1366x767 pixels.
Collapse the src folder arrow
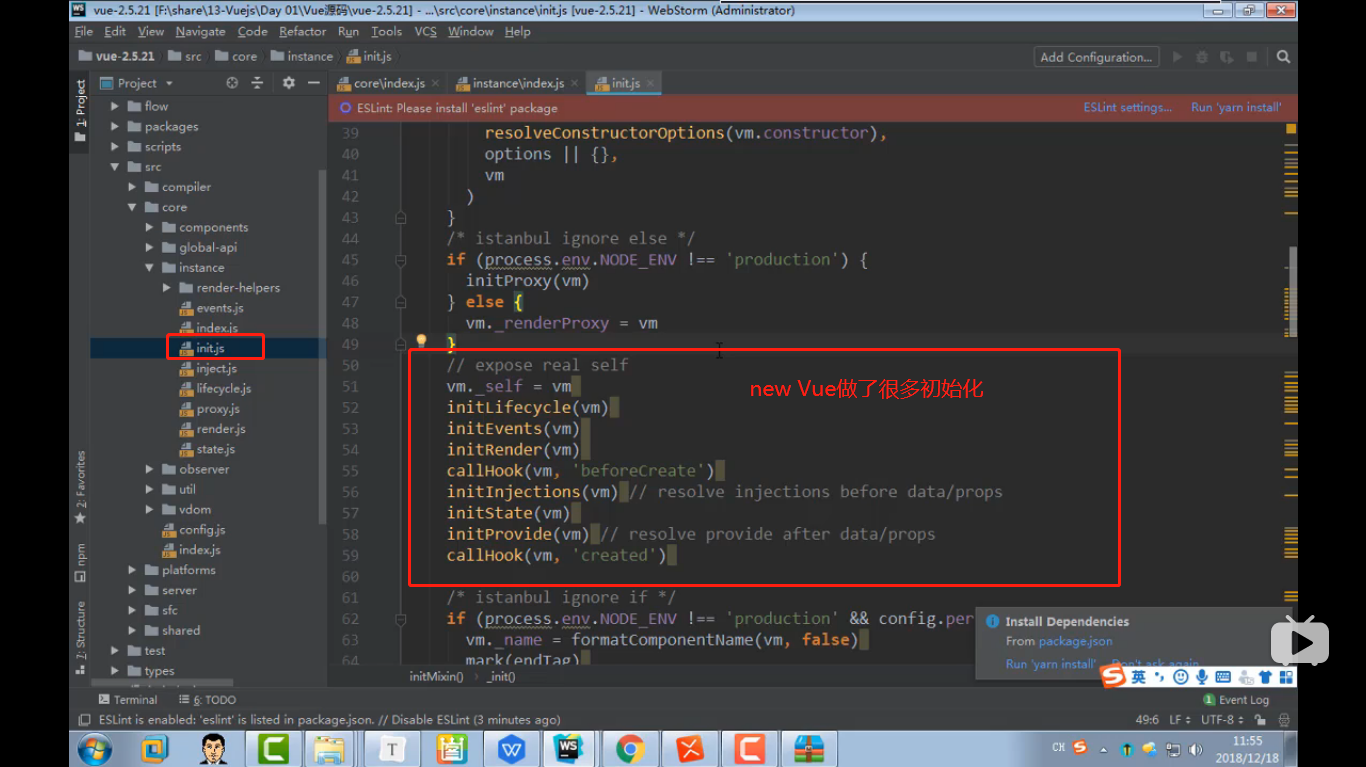tap(115, 167)
